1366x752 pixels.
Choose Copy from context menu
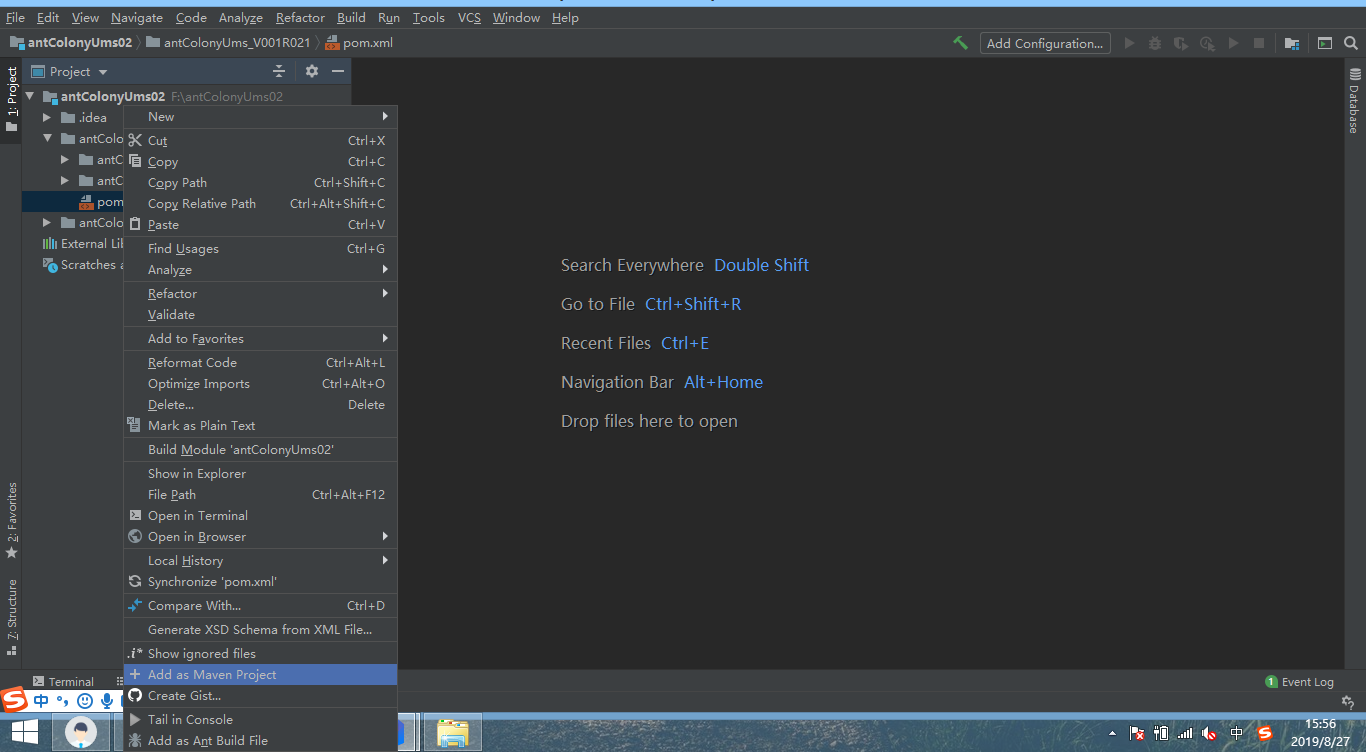pos(260,162)
